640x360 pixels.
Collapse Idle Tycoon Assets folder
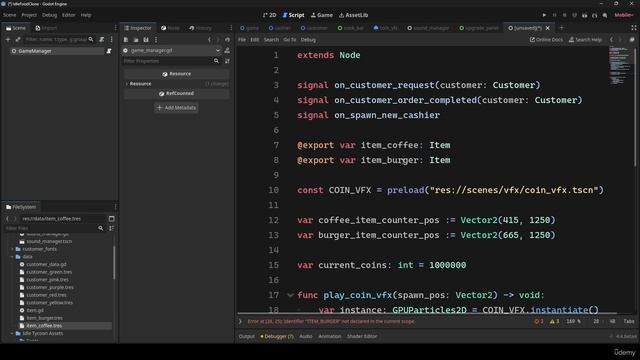[x=12, y=333]
